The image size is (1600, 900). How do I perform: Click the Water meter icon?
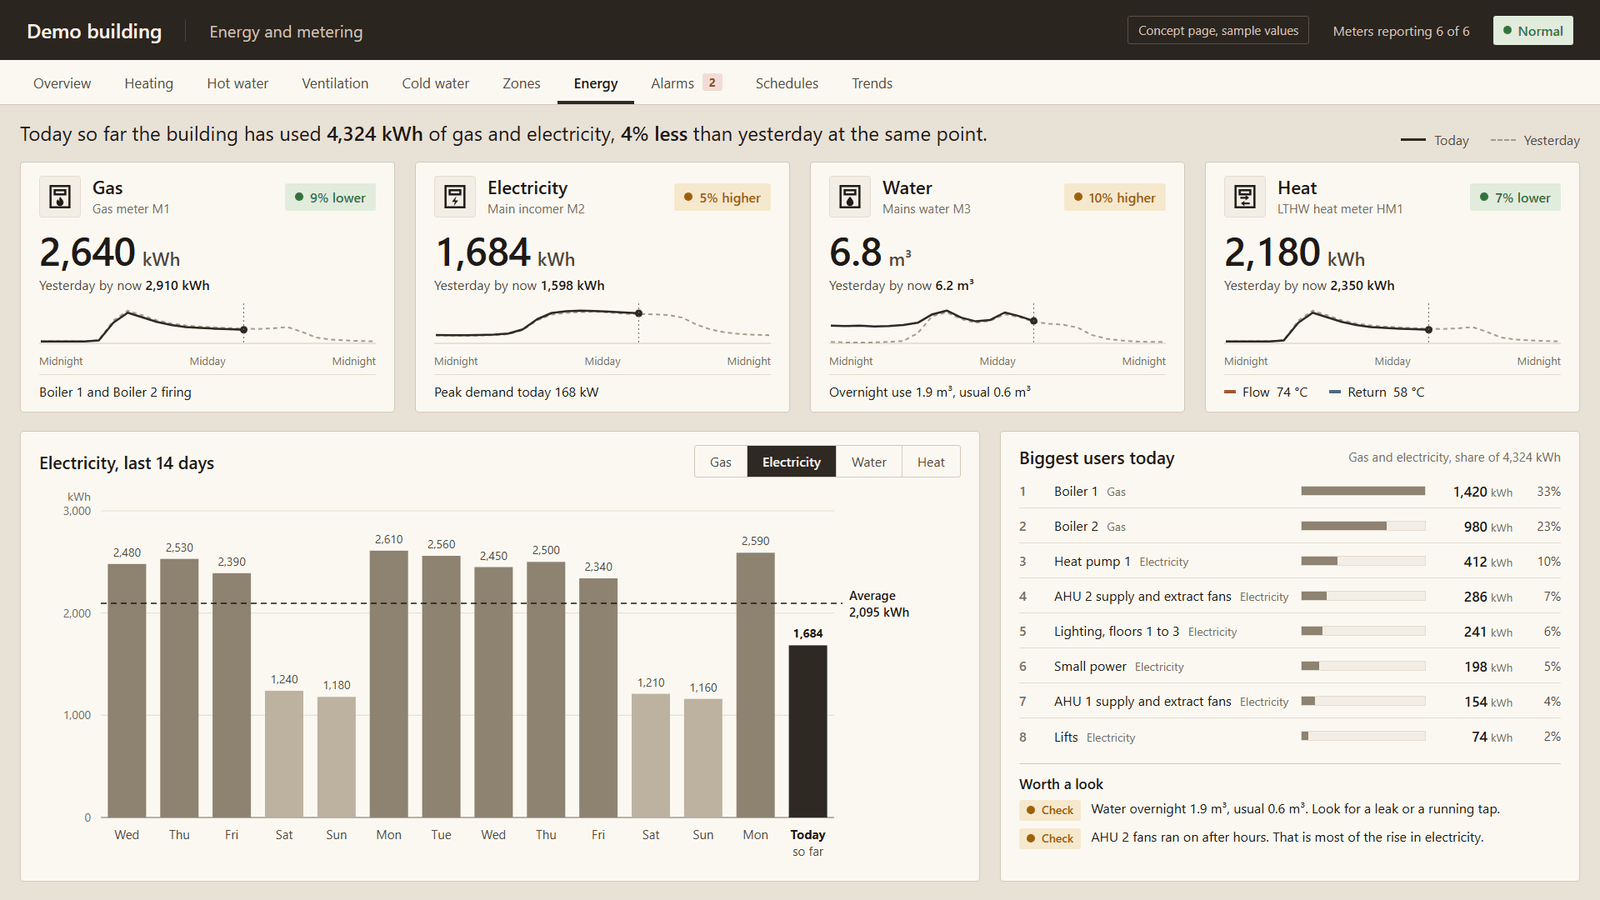coord(850,197)
